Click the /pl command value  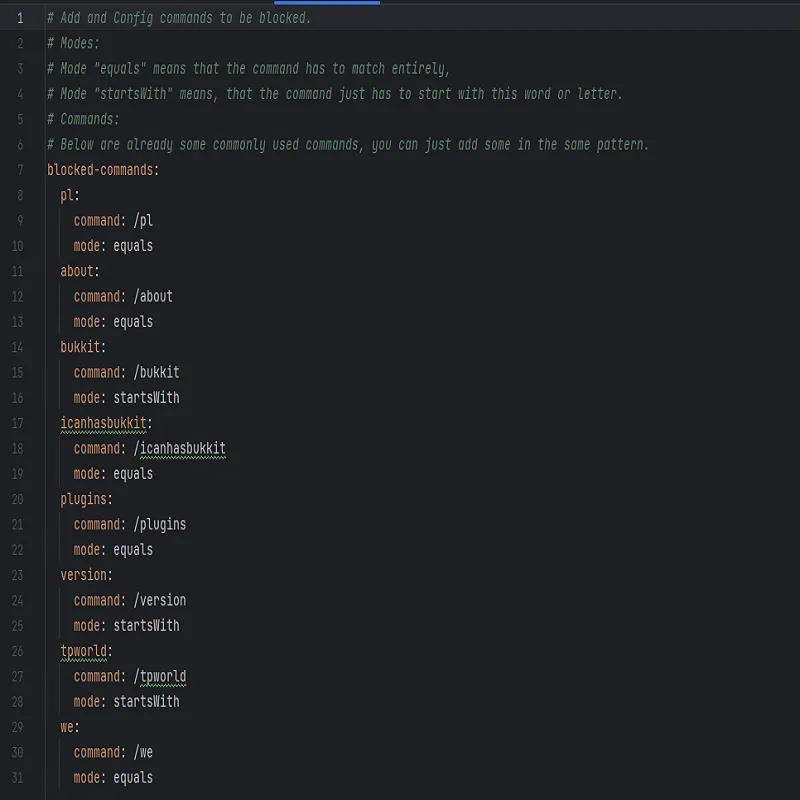[143, 220]
